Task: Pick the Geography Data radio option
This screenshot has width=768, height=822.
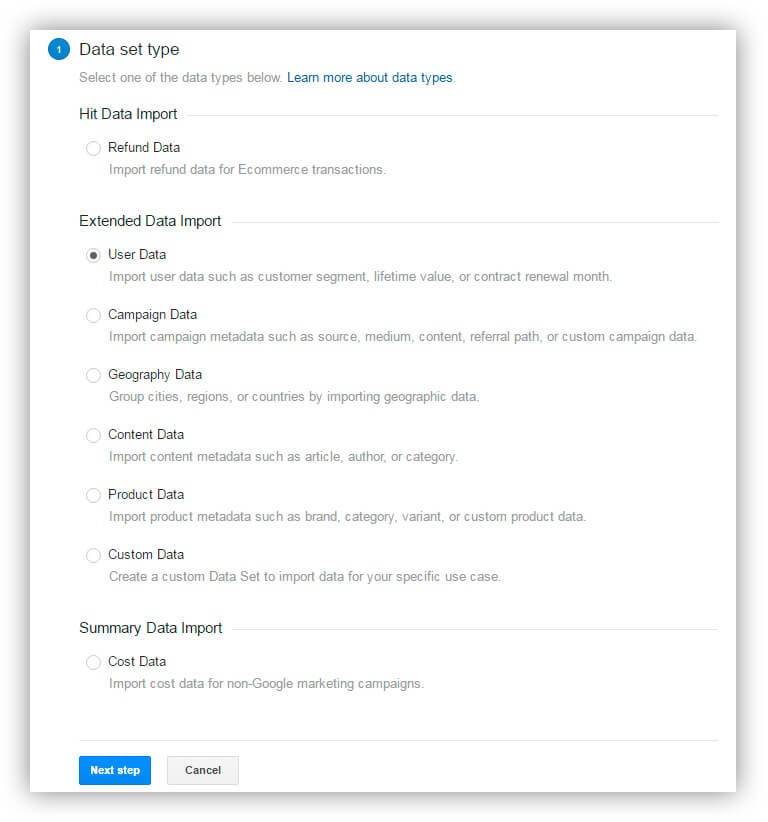Action: pyautogui.click(x=93, y=375)
